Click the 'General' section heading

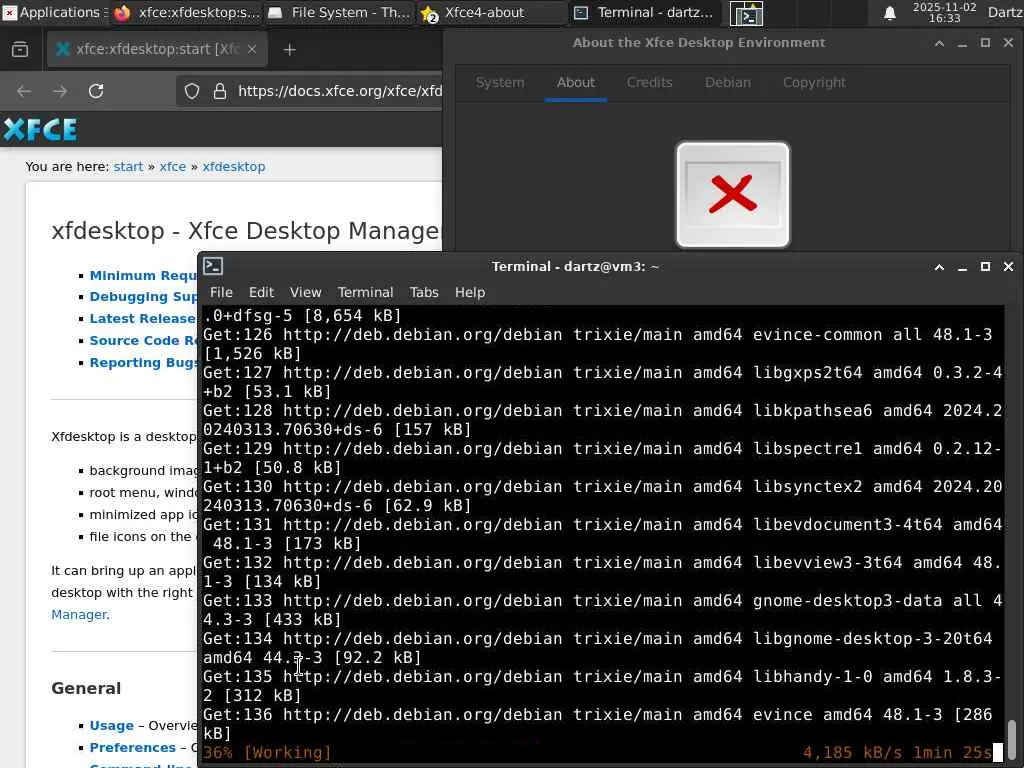coord(86,688)
